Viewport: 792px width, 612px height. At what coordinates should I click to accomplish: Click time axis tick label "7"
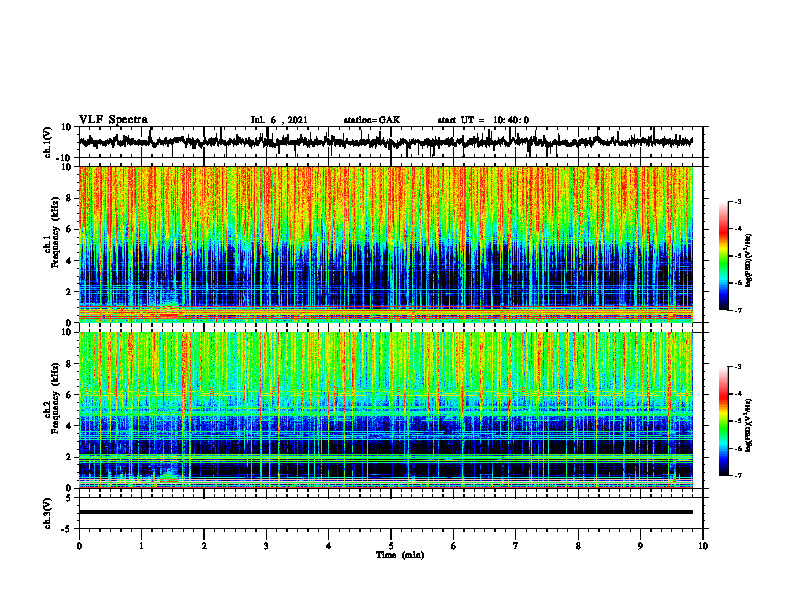pos(516,546)
